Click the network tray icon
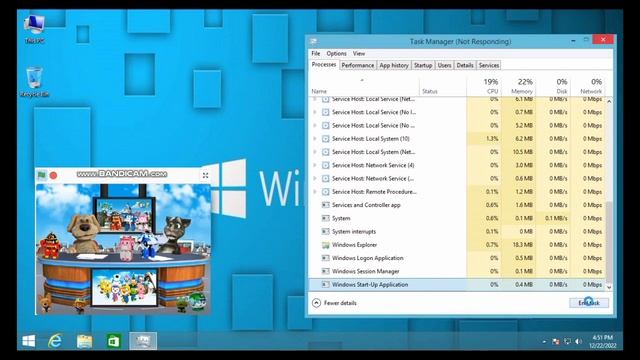Image resolution: width=640 pixels, height=360 pixels. pyautogui.click(x=567, y=342)
